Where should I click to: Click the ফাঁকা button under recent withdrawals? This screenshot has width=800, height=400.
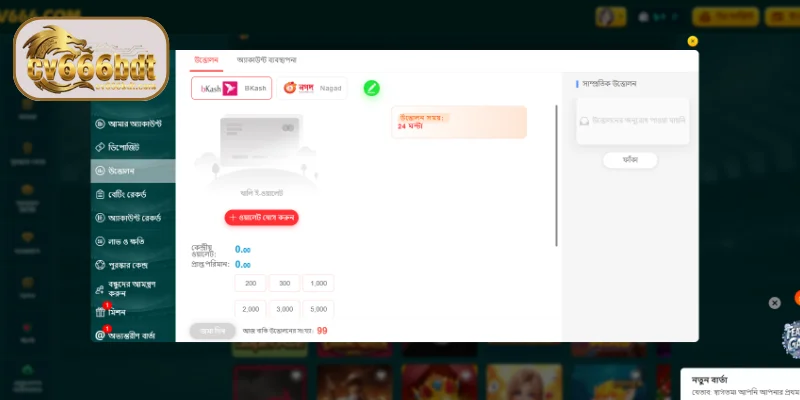[630, 160]
